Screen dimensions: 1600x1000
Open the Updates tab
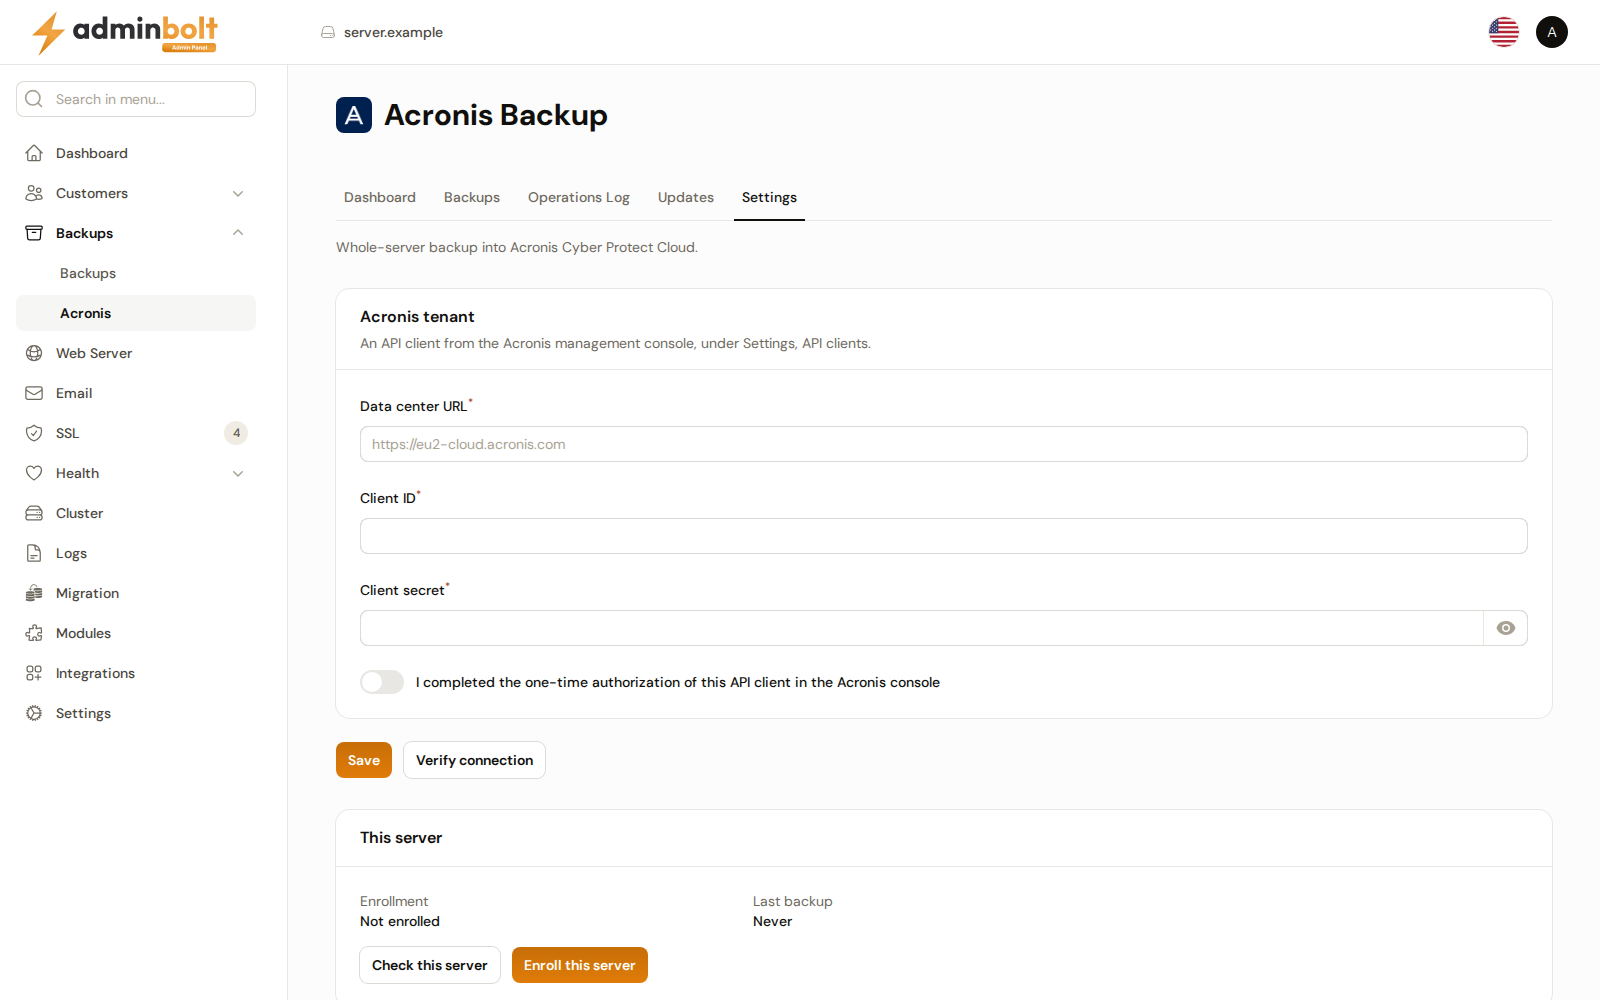pos(686,197)
